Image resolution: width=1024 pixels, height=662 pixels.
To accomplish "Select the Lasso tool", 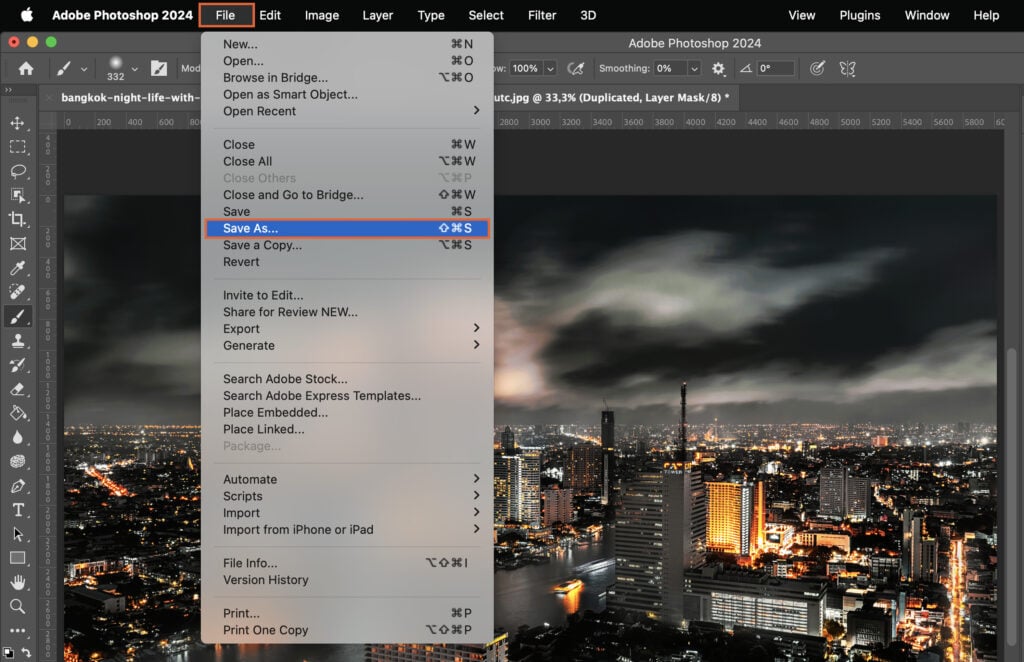I will point(20,172).
